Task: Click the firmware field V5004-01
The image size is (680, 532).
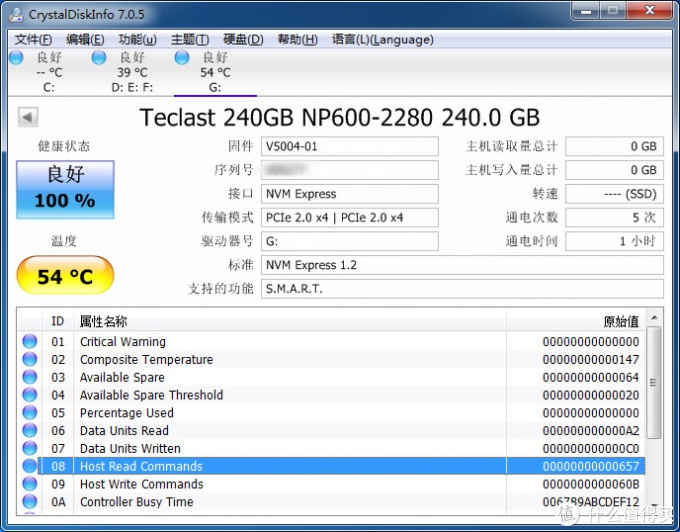Action: (x=350, y=147)
